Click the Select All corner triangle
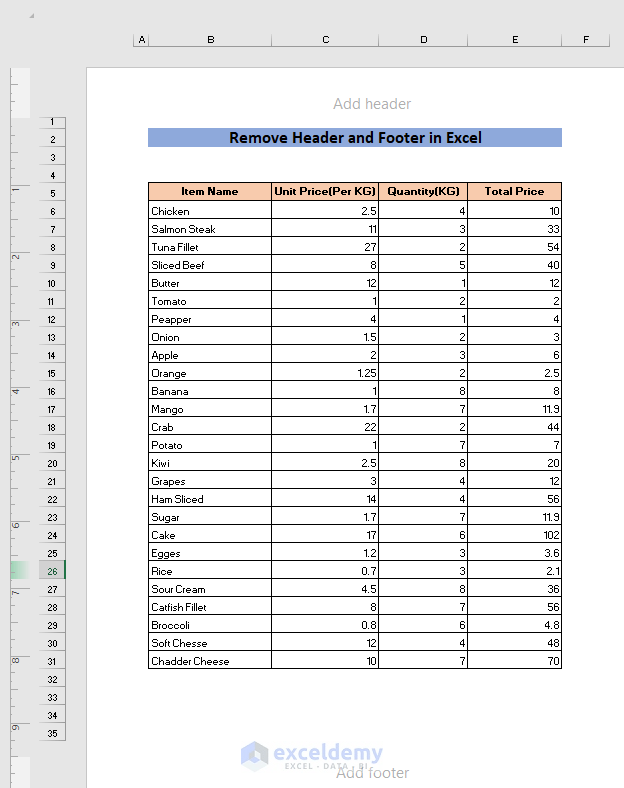This screenshot has width=624, height=788. (x=32, y=16)
